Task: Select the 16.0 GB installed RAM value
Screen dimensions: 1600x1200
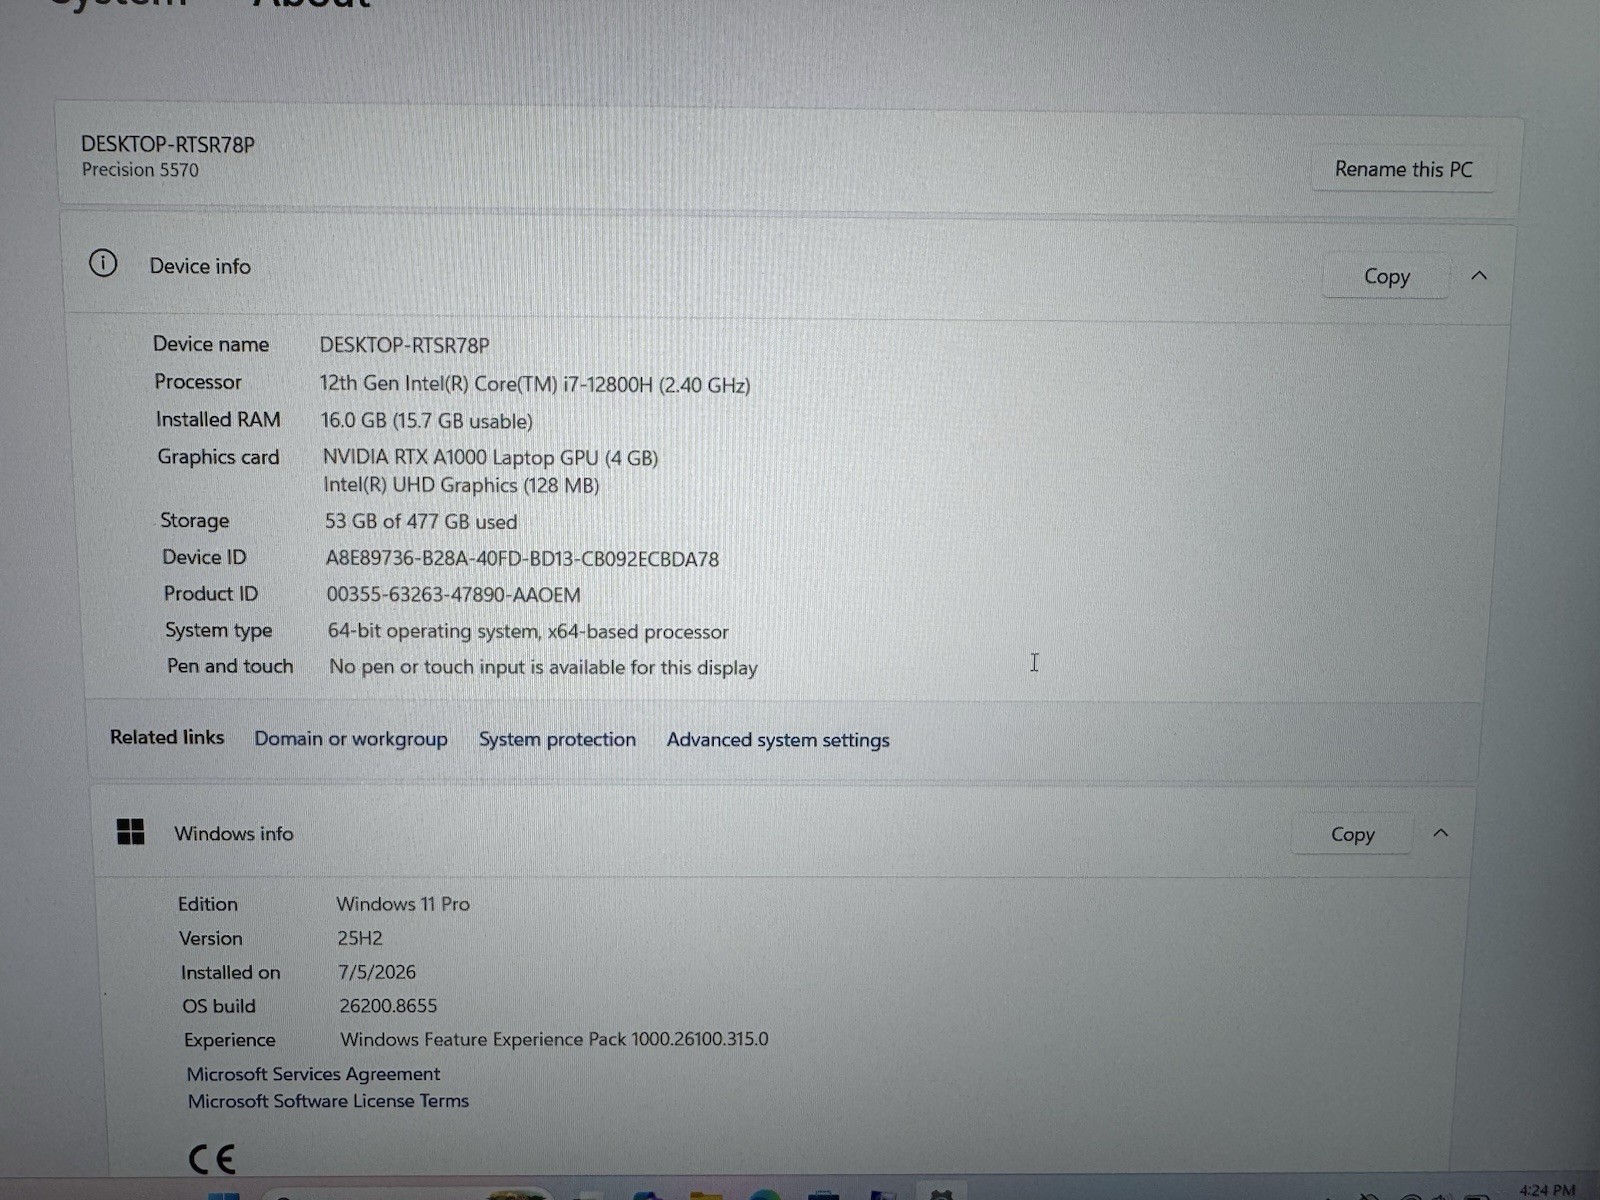Action: [427, 421]
